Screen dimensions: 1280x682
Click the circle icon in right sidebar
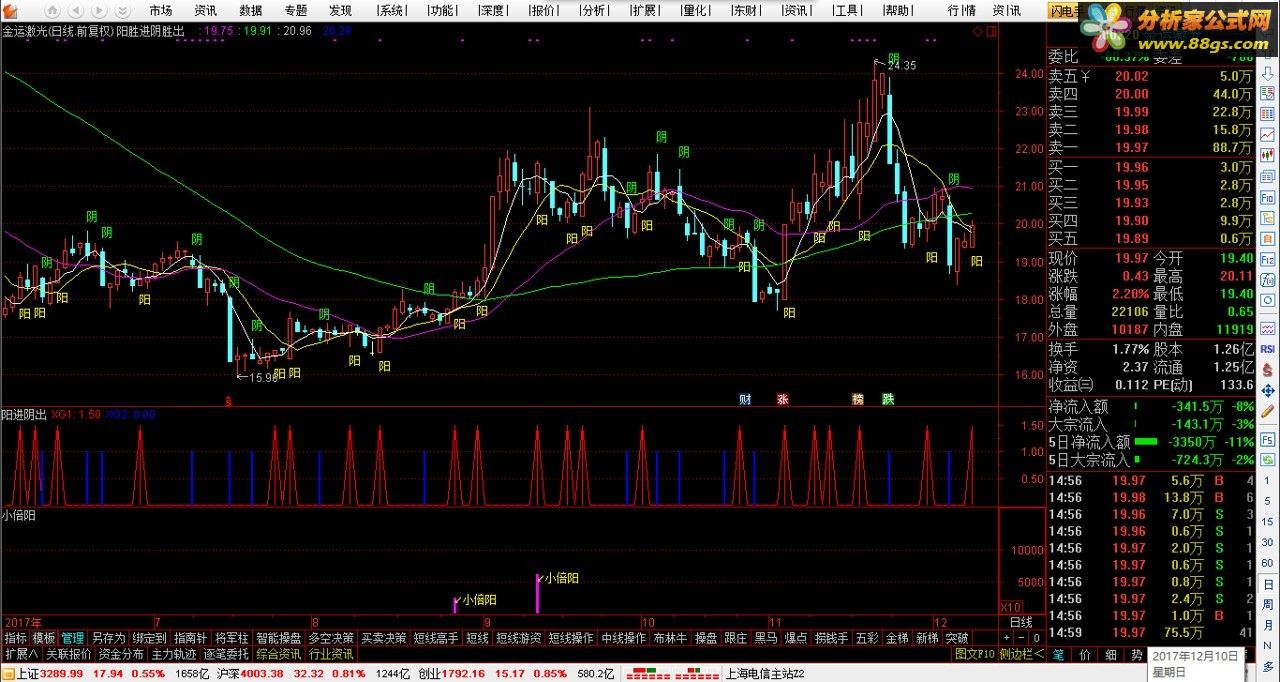point(1267,299)
